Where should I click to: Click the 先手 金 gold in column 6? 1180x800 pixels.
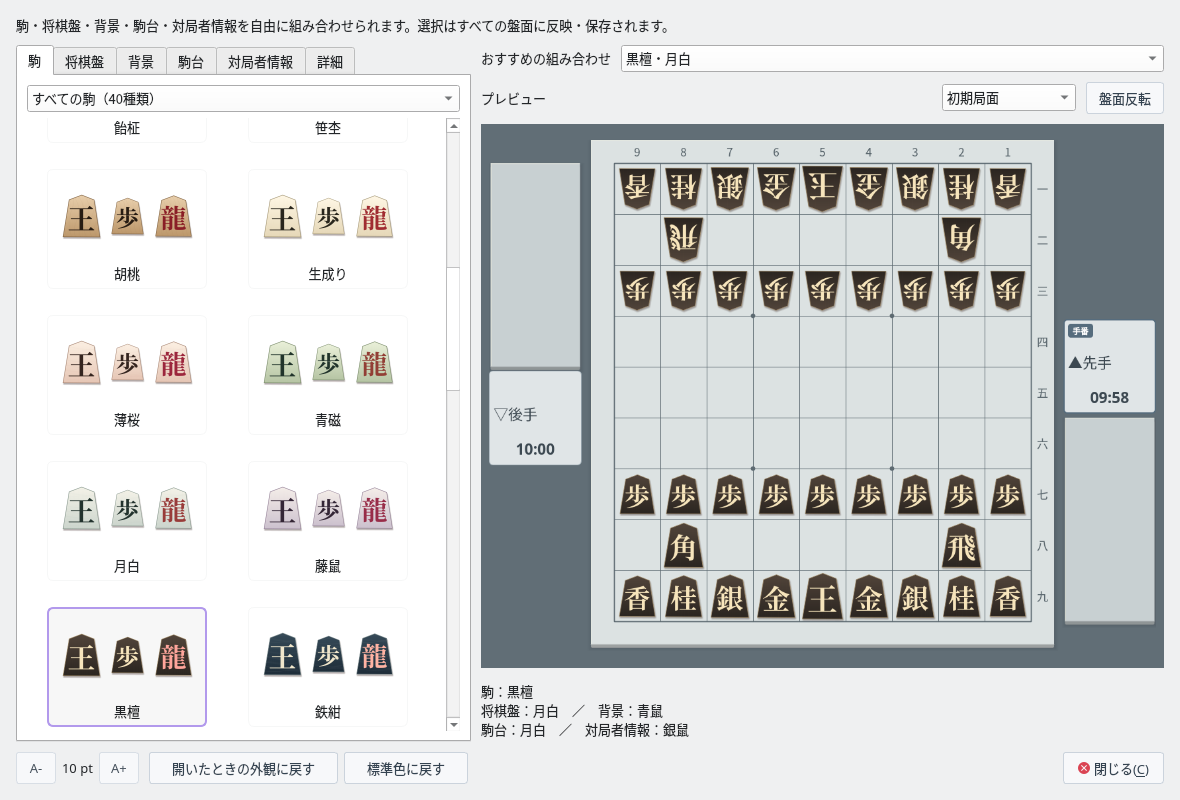pos(776,598)
